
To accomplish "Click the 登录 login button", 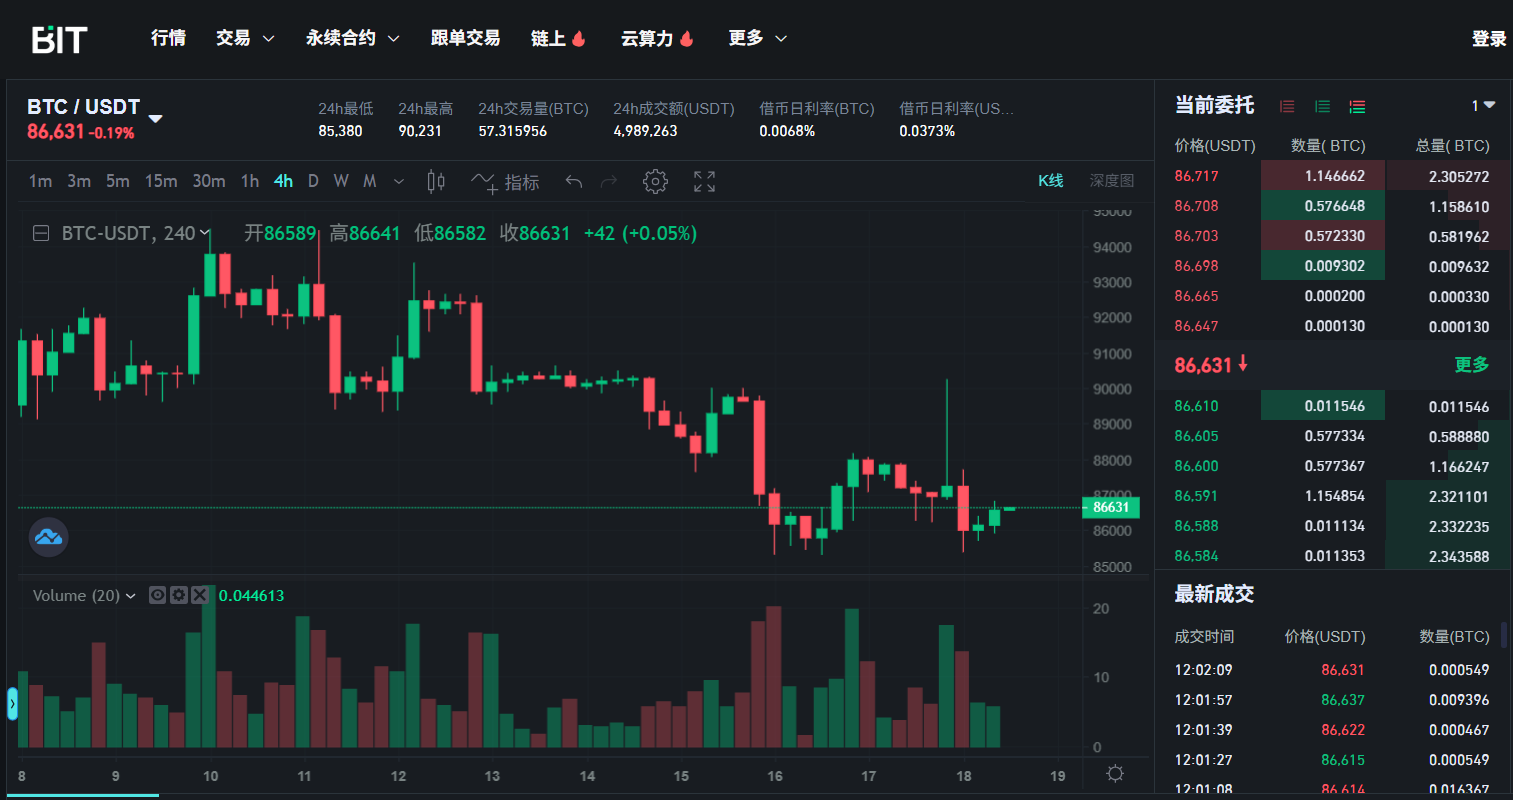I will [x=1488, y=39].
